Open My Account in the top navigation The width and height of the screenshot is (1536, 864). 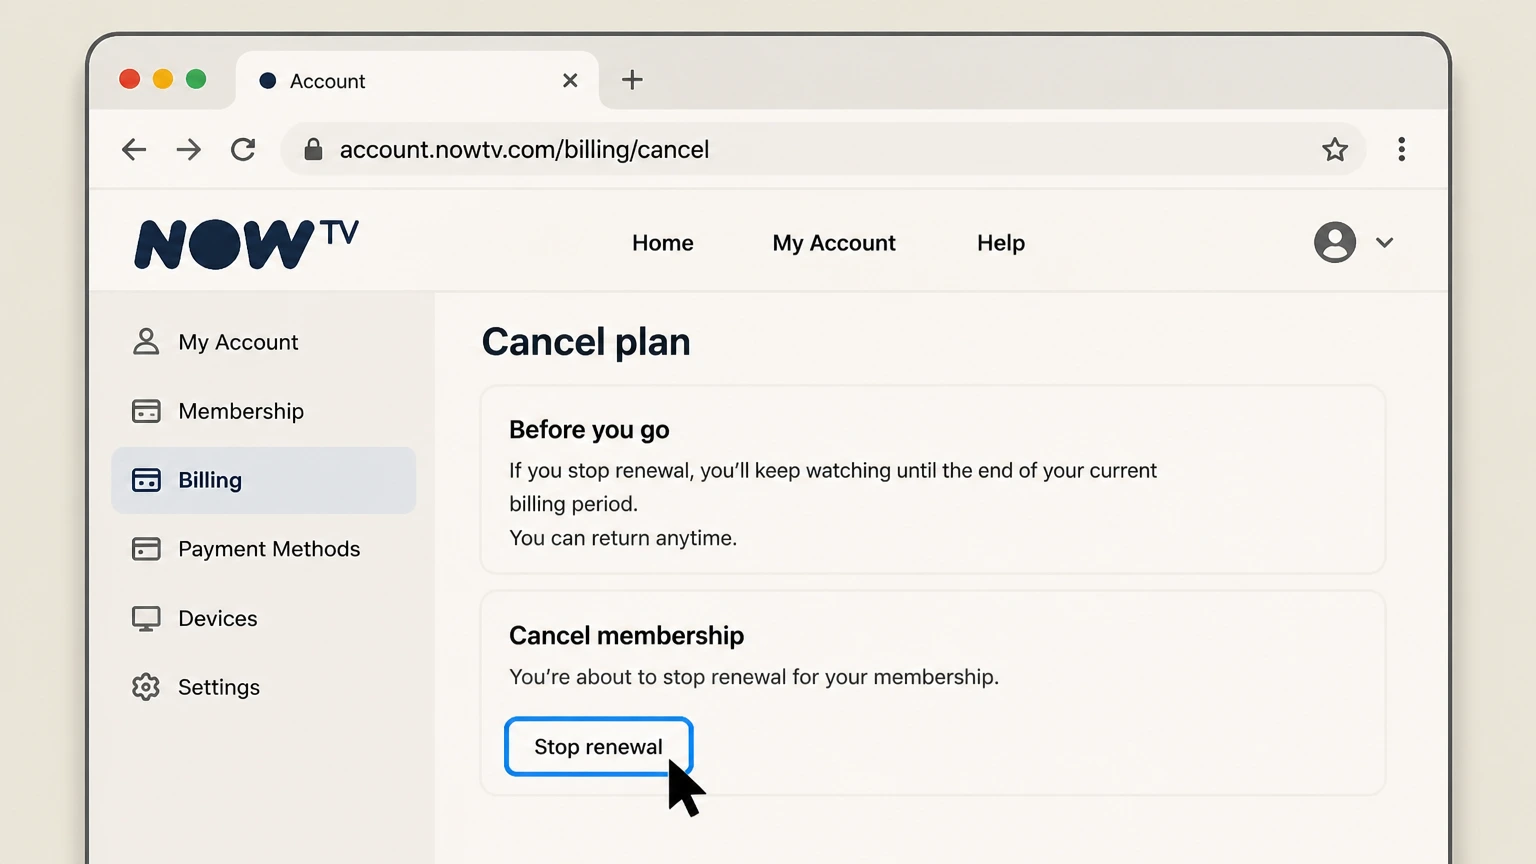[x=834, y=243]
